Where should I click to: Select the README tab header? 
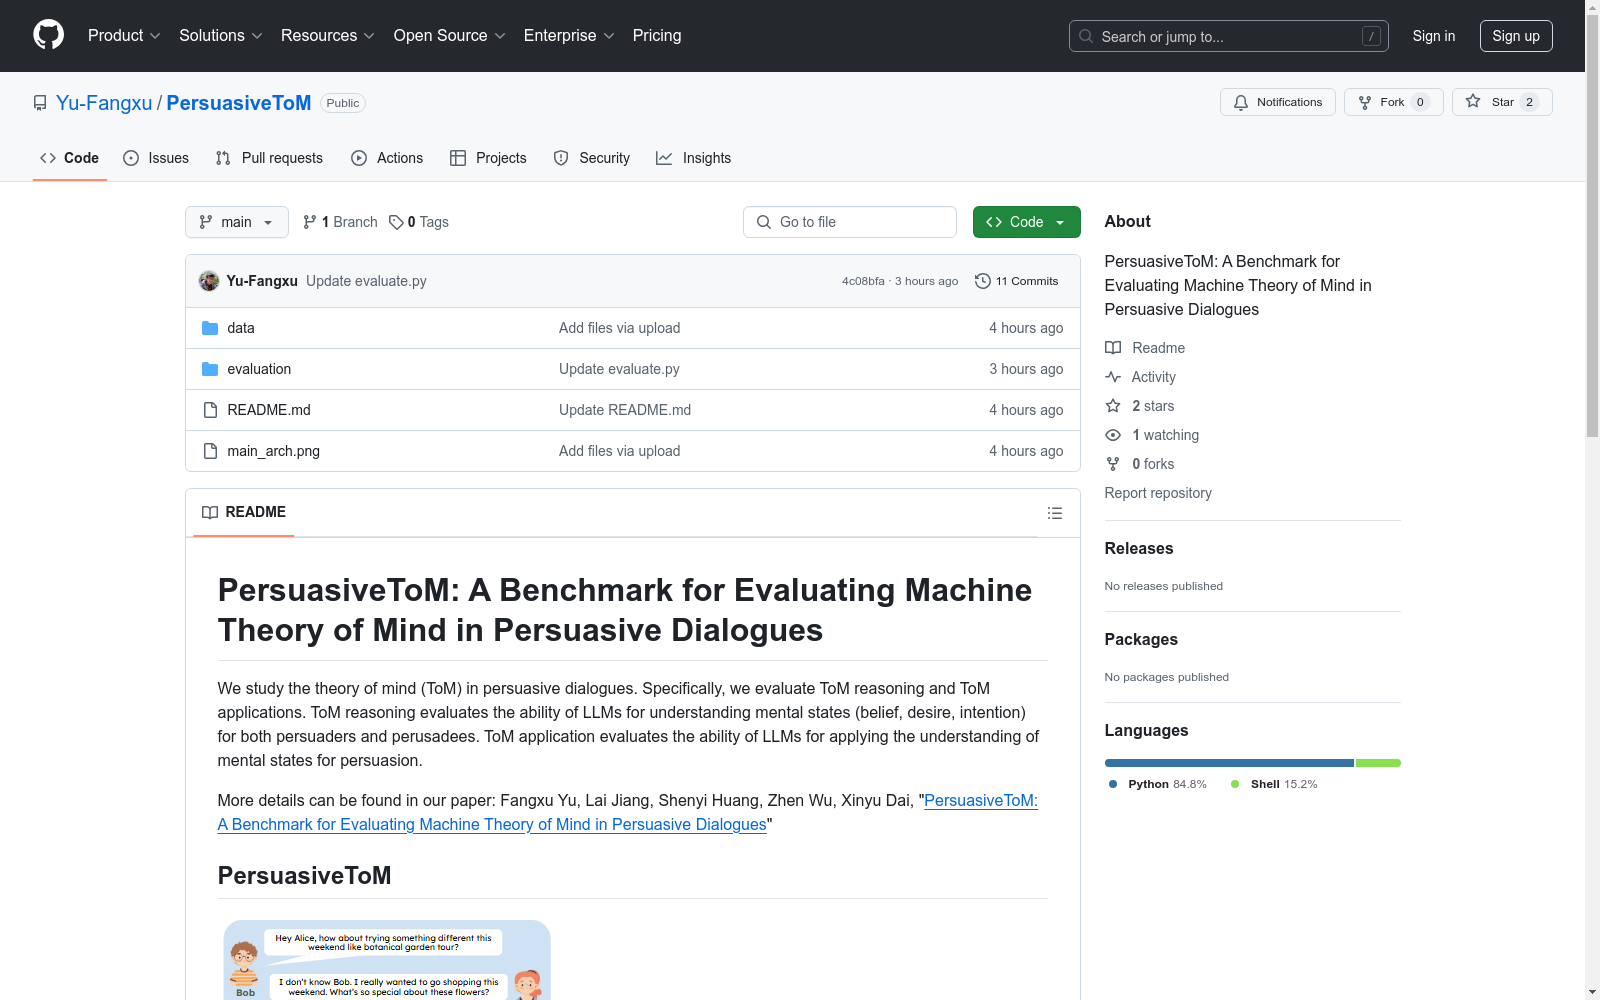pyautogui.click(x=244, y=512)
